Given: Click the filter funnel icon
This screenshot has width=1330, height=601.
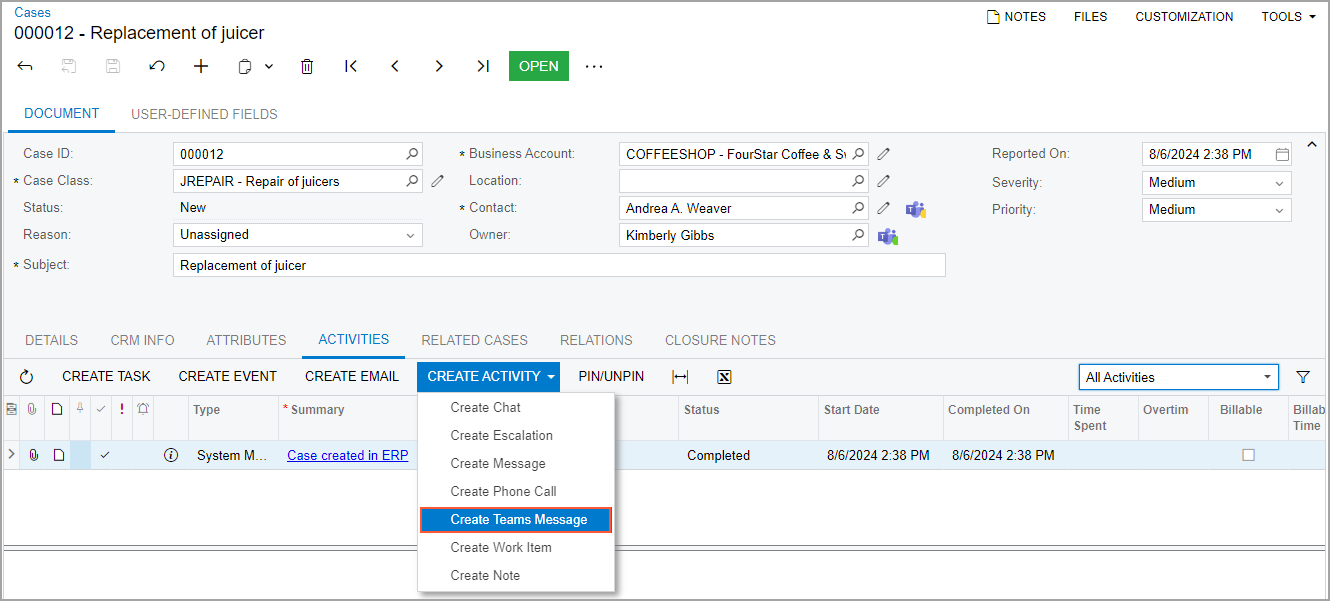Looking at the screenshot, I should pos(1303,377).
